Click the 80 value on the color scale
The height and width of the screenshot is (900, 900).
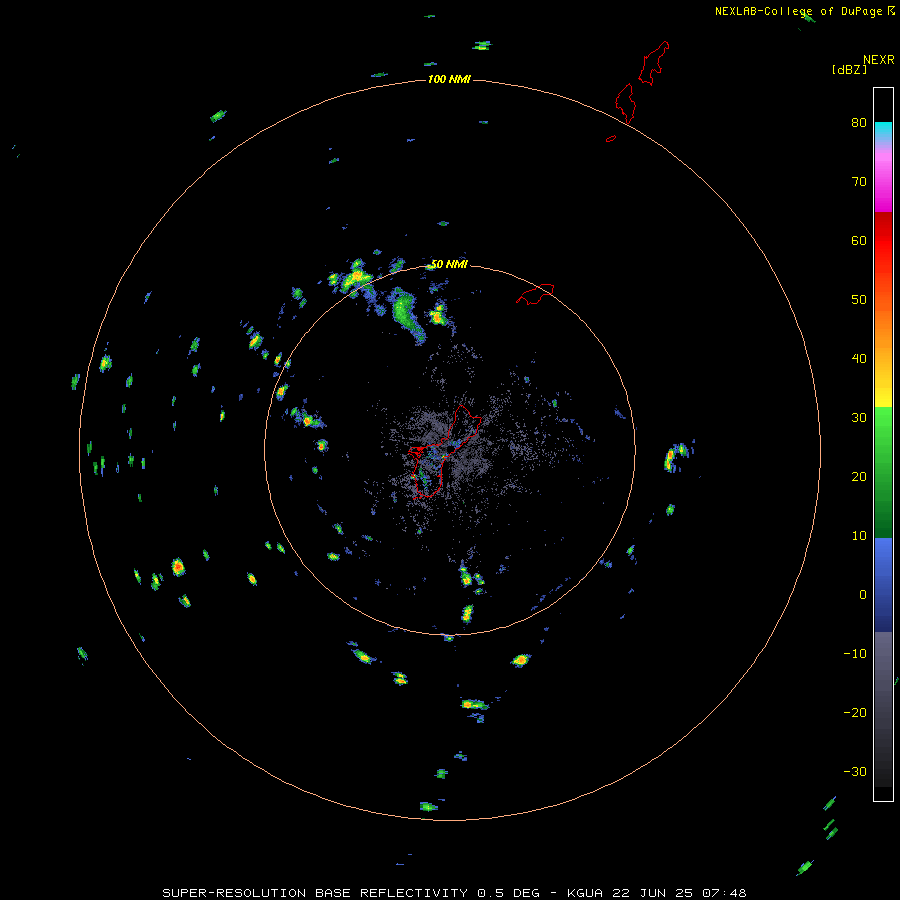859,123
